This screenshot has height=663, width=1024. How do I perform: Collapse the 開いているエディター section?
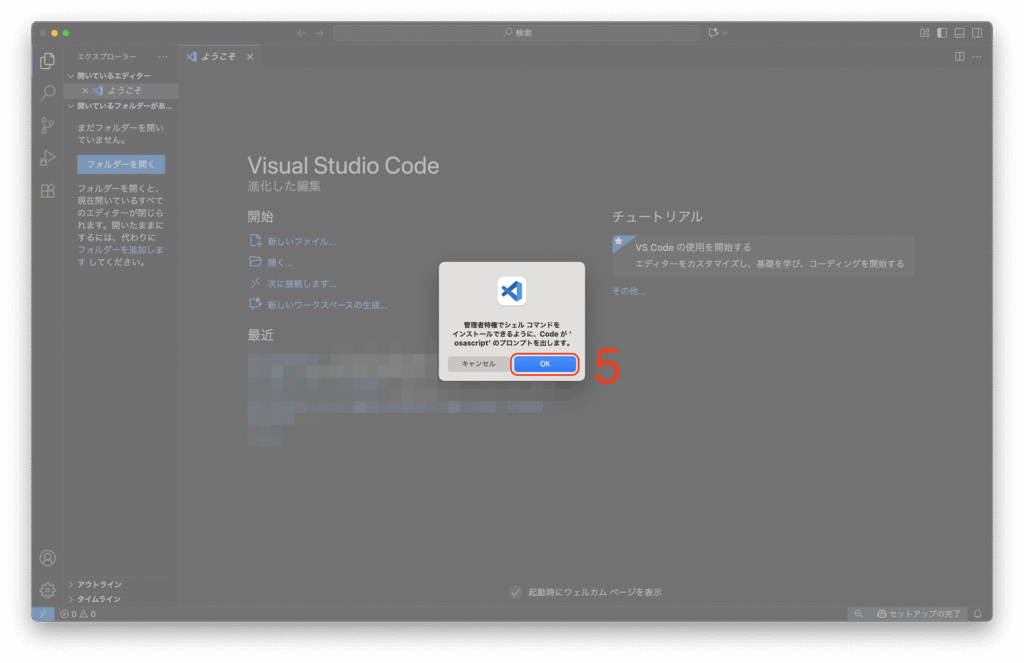click(114, 76)
